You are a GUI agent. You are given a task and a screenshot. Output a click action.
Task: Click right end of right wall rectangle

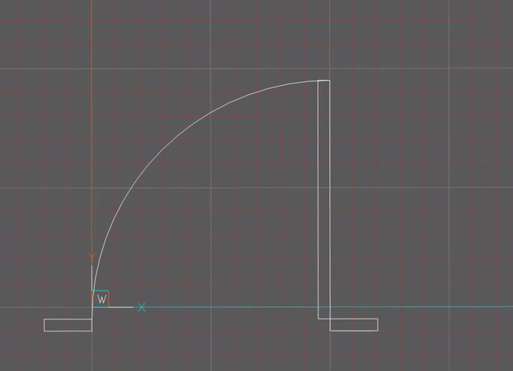(378, 325)
